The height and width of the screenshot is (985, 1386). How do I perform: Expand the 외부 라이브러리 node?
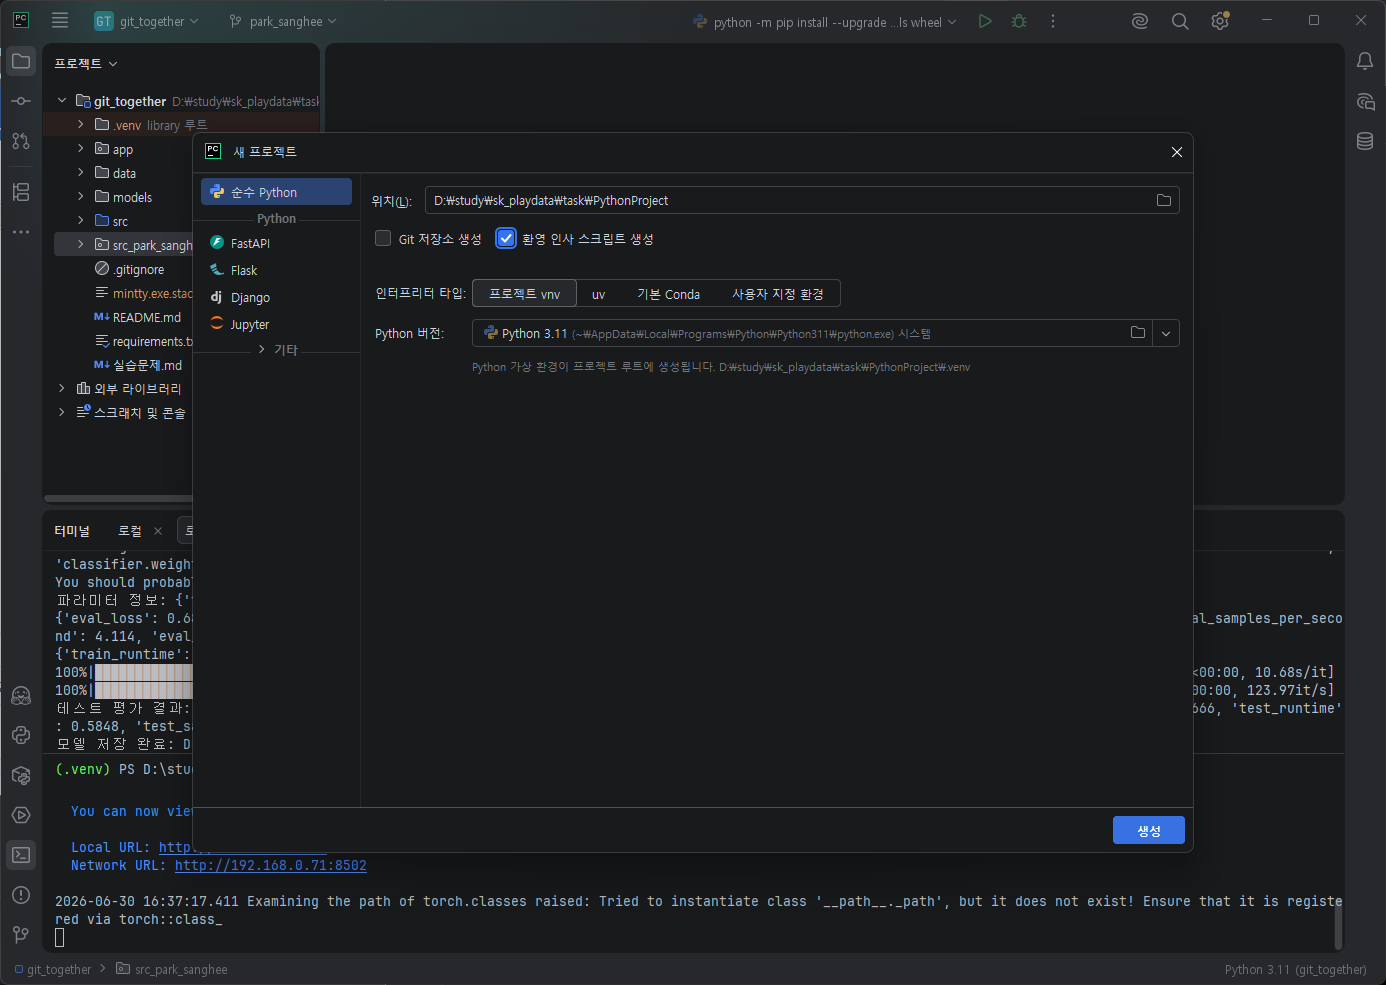point(62,388)
